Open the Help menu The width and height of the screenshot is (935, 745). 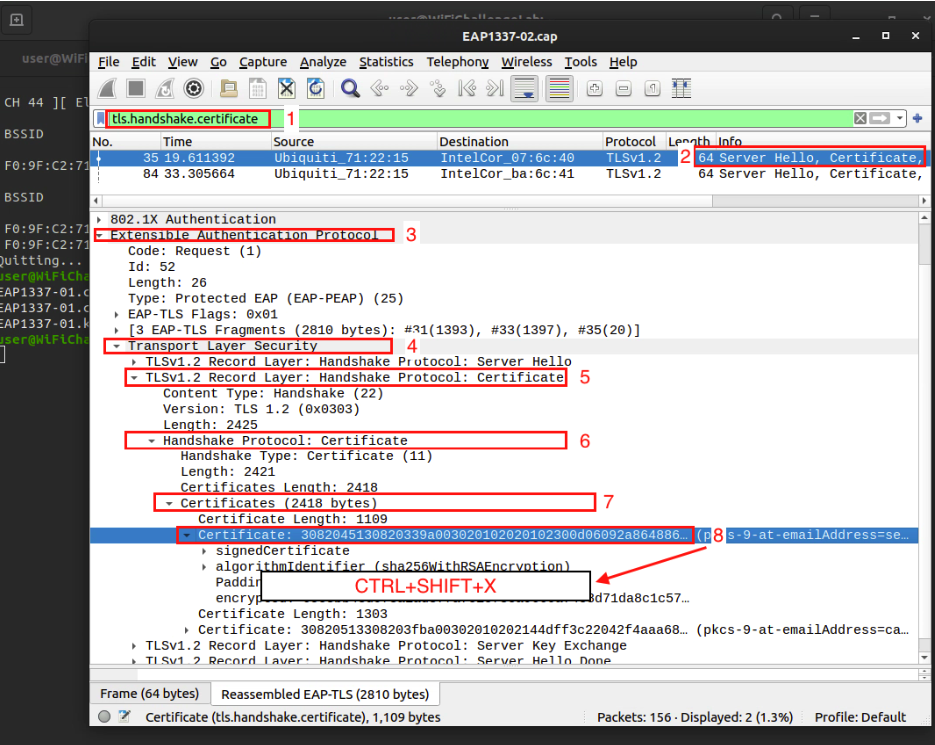pyautogui.click(x=623, y=62)
